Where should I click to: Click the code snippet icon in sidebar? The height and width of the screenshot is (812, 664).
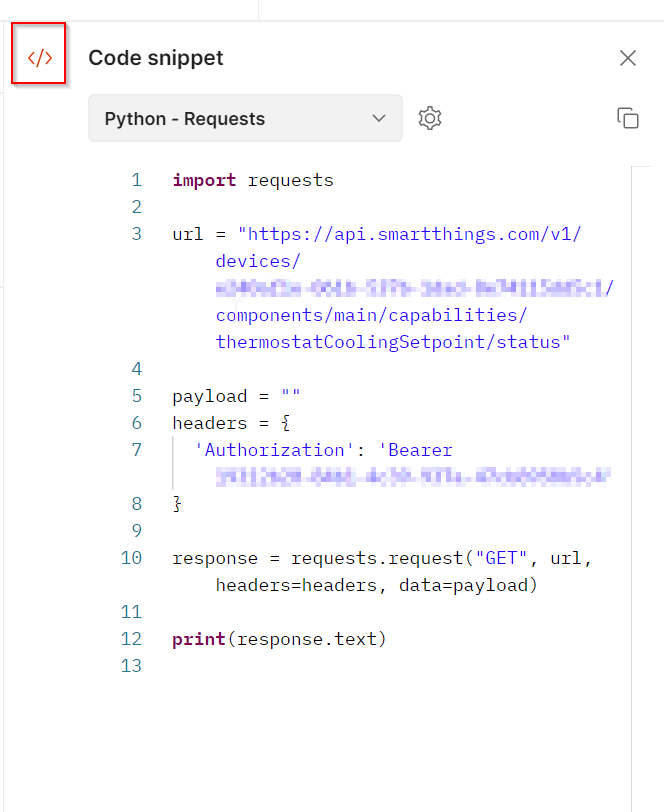(x=40, y=58)
